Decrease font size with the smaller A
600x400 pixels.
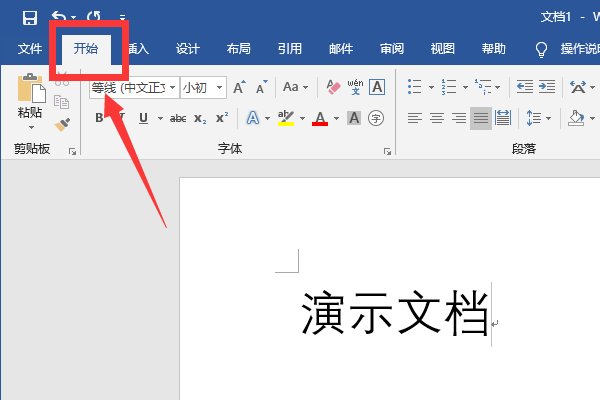262,88
